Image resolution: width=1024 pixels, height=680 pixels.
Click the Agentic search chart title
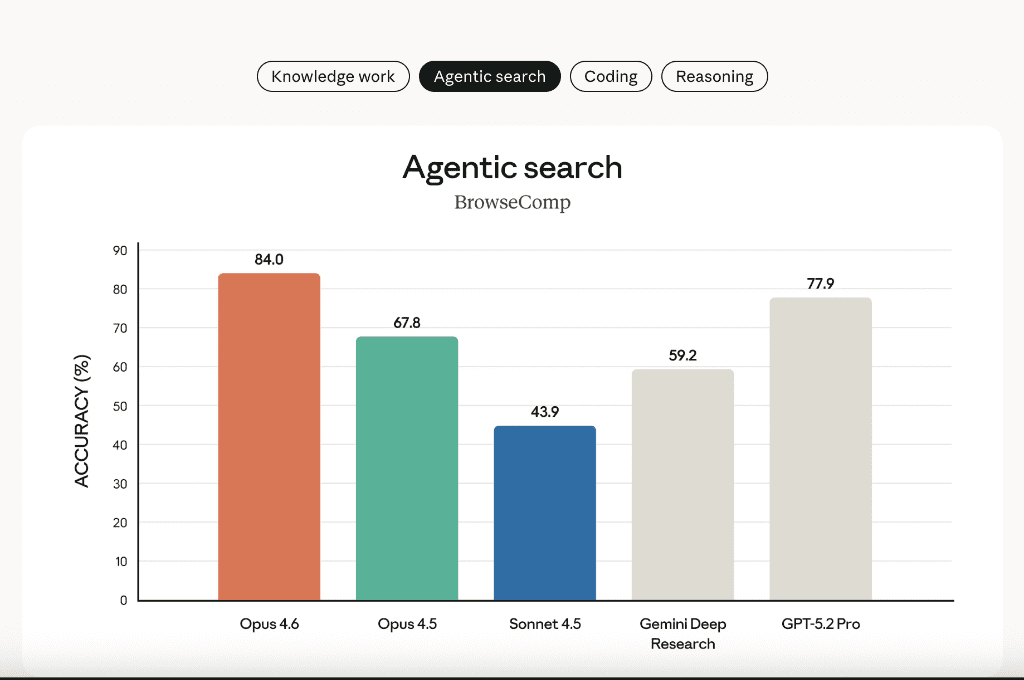(x=511, y=168)
